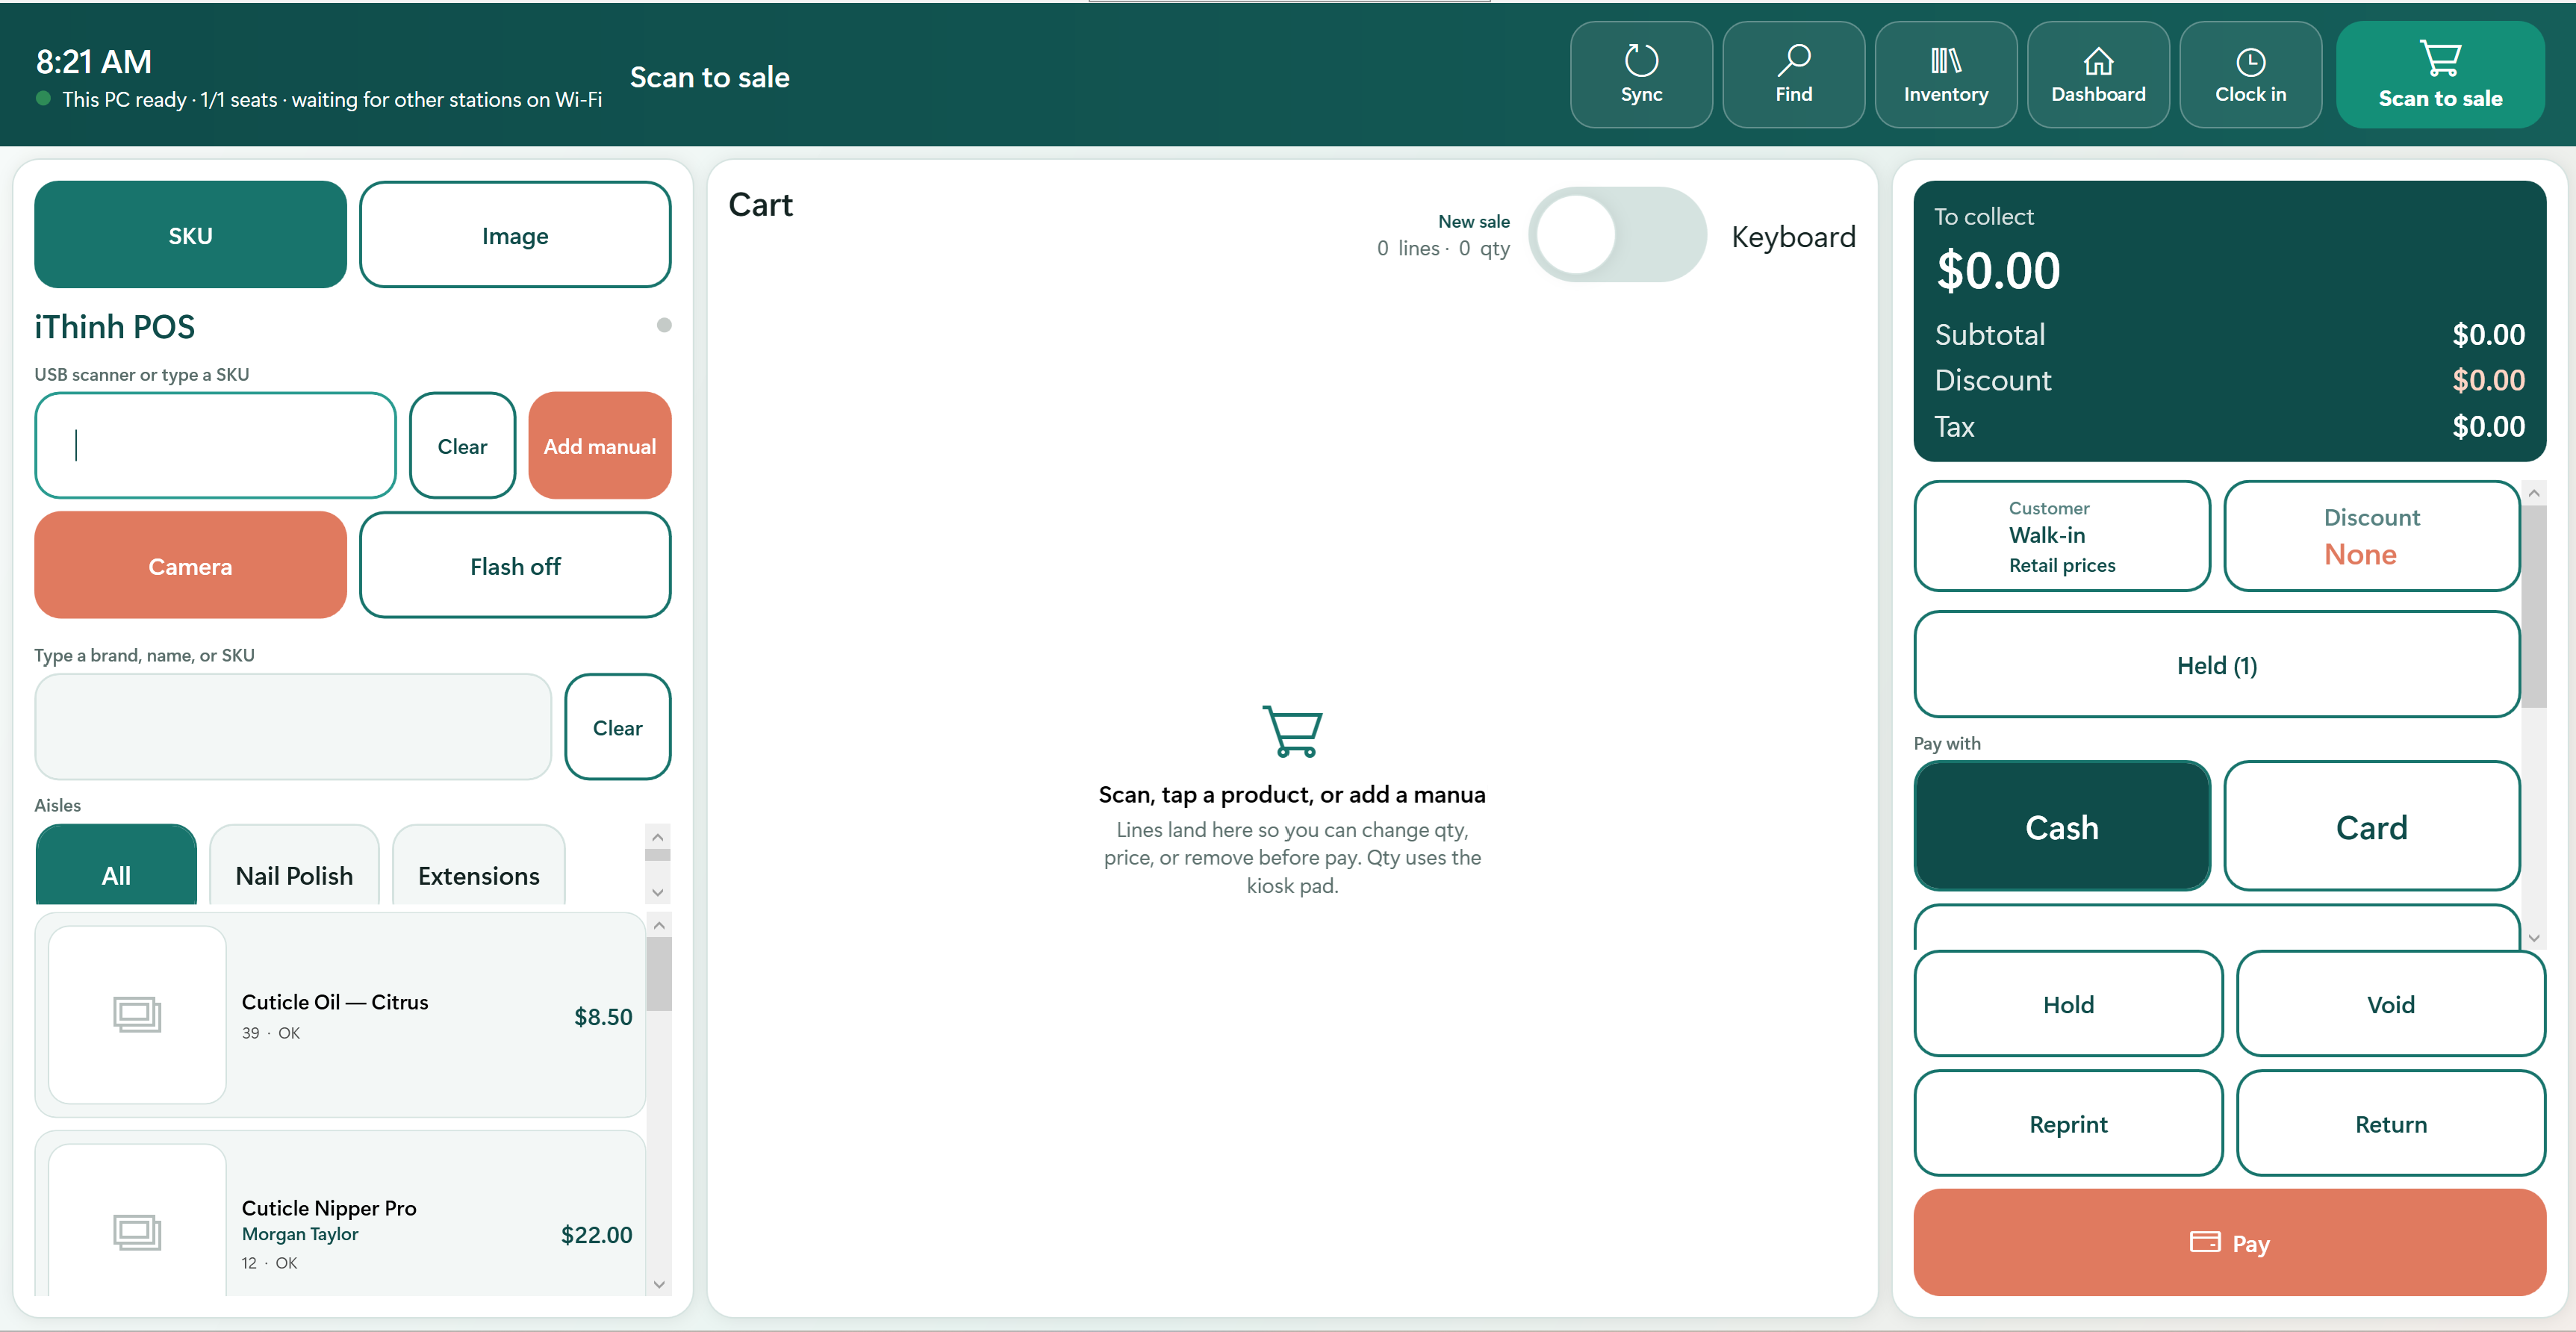Click aisles scroll up arrow
Screen dimensions: 2576x1332
click(x=657, y=838)
